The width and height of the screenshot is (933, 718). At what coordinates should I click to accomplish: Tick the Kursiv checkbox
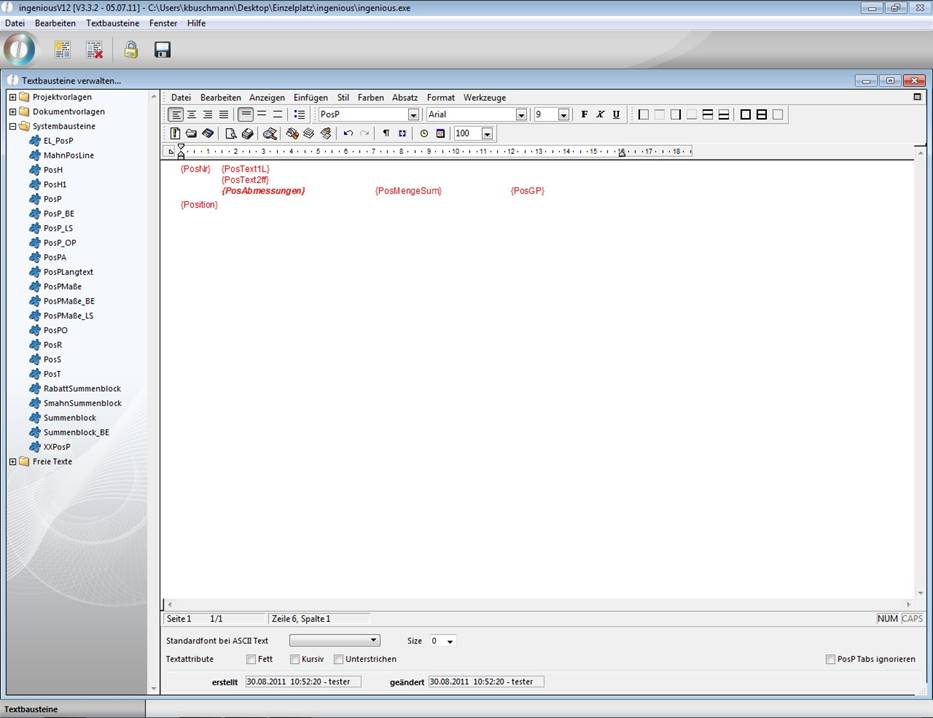click(295, 660)
